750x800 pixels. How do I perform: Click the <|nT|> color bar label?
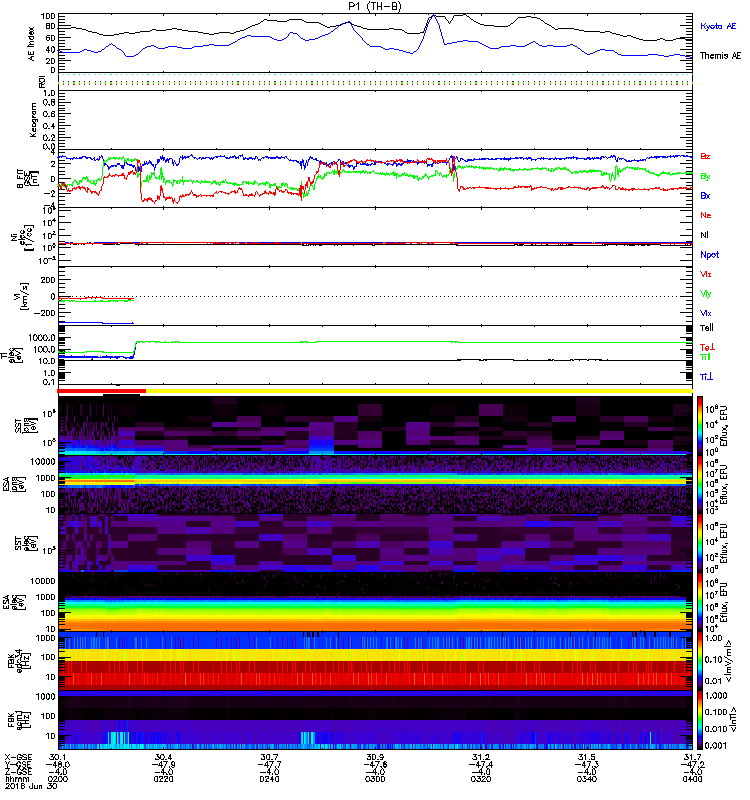tap(733, 720)
